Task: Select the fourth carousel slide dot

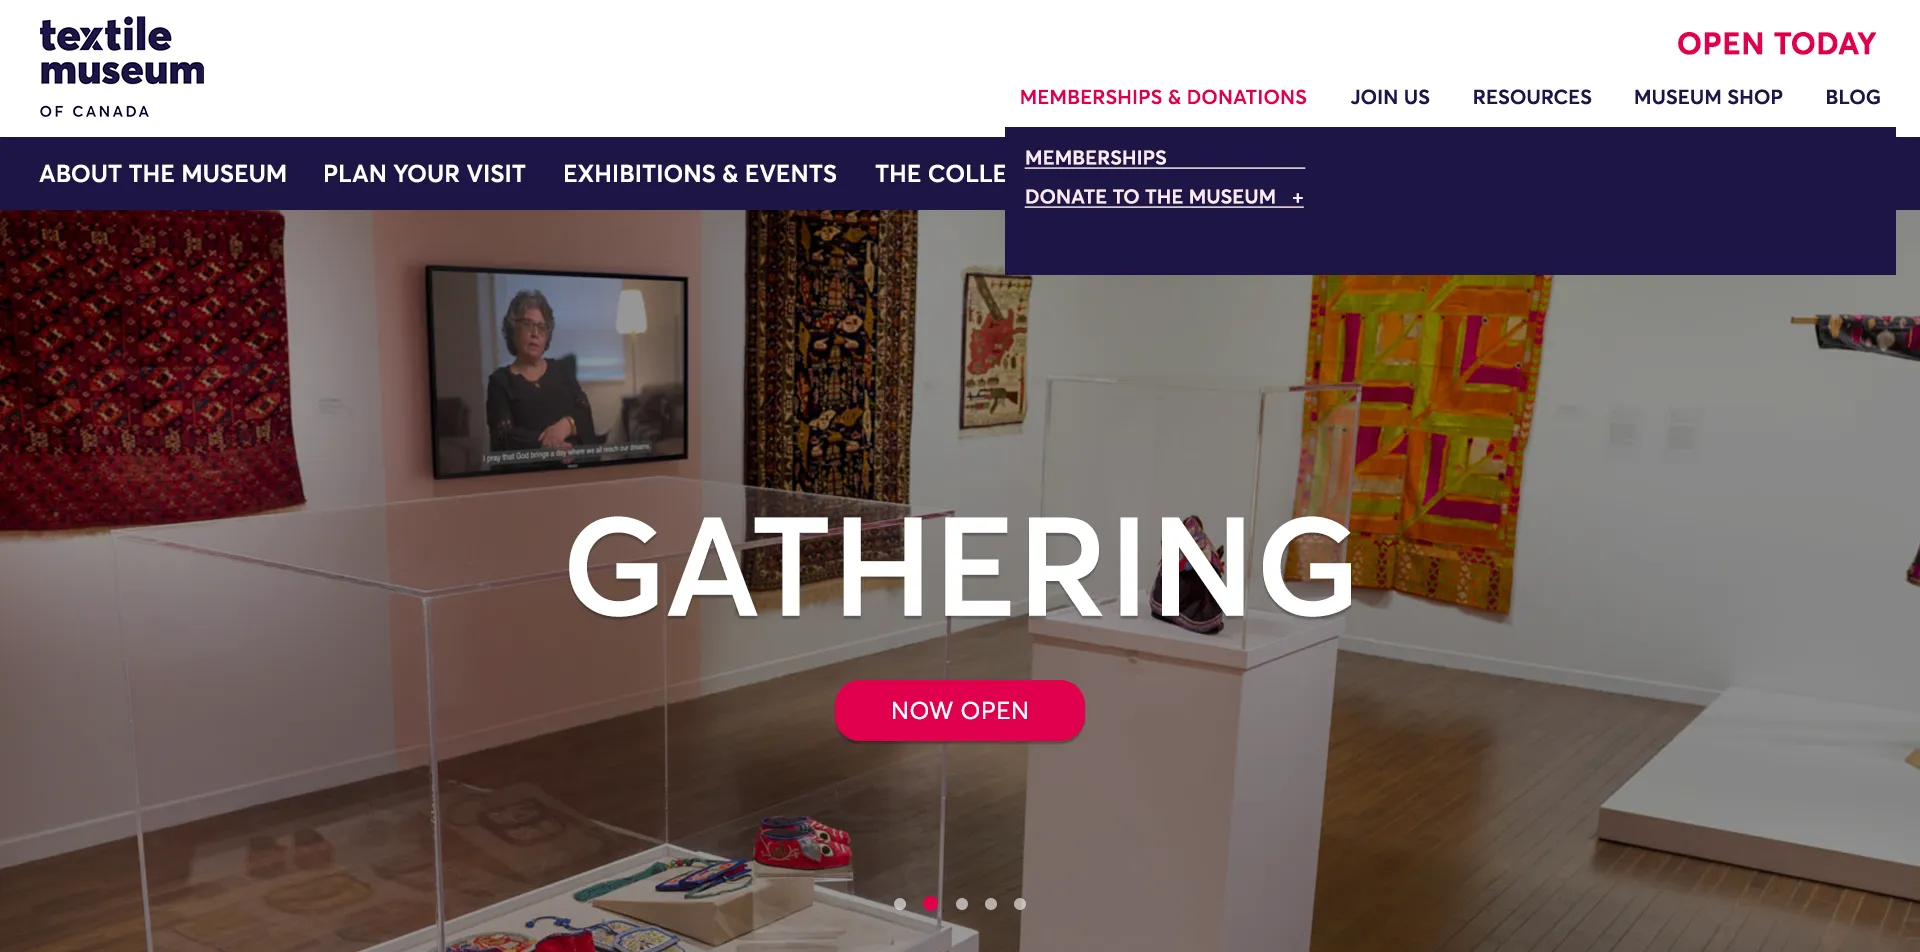Action: 990,904
